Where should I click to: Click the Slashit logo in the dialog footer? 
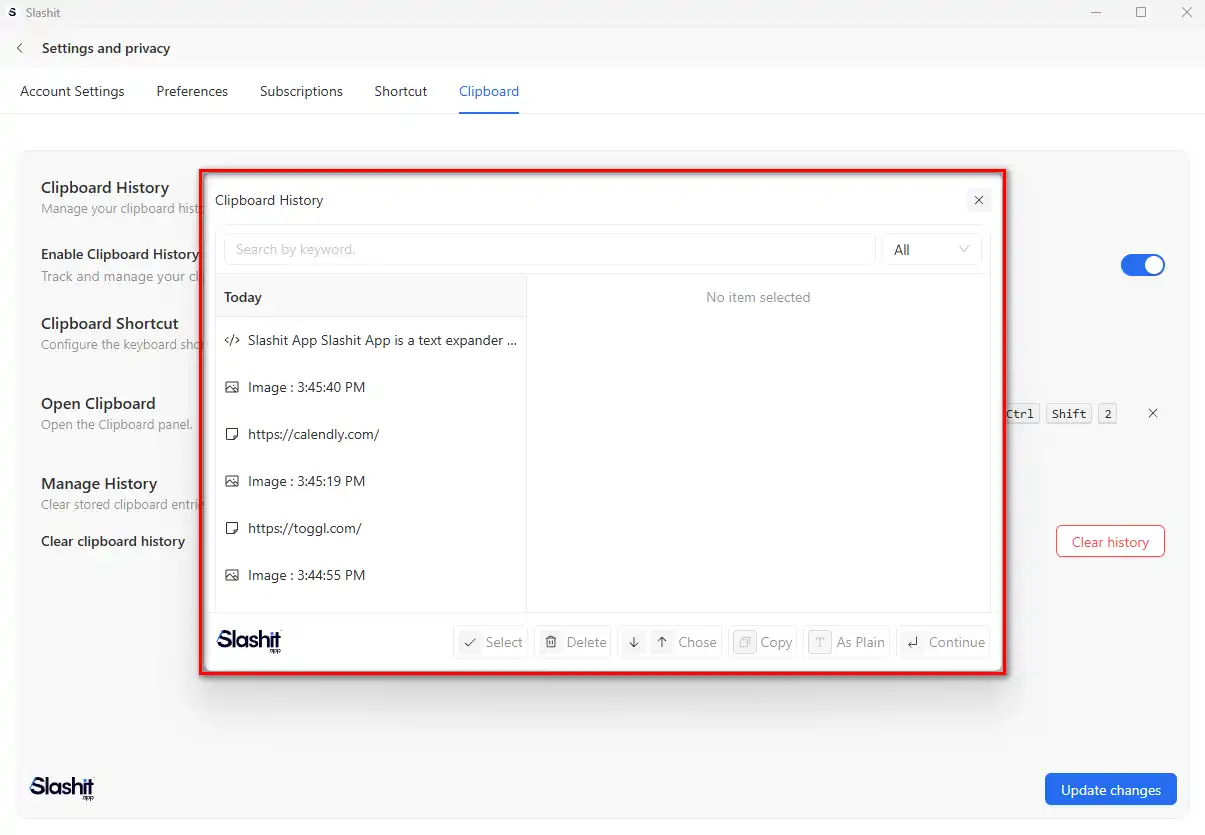click(250, 641)
